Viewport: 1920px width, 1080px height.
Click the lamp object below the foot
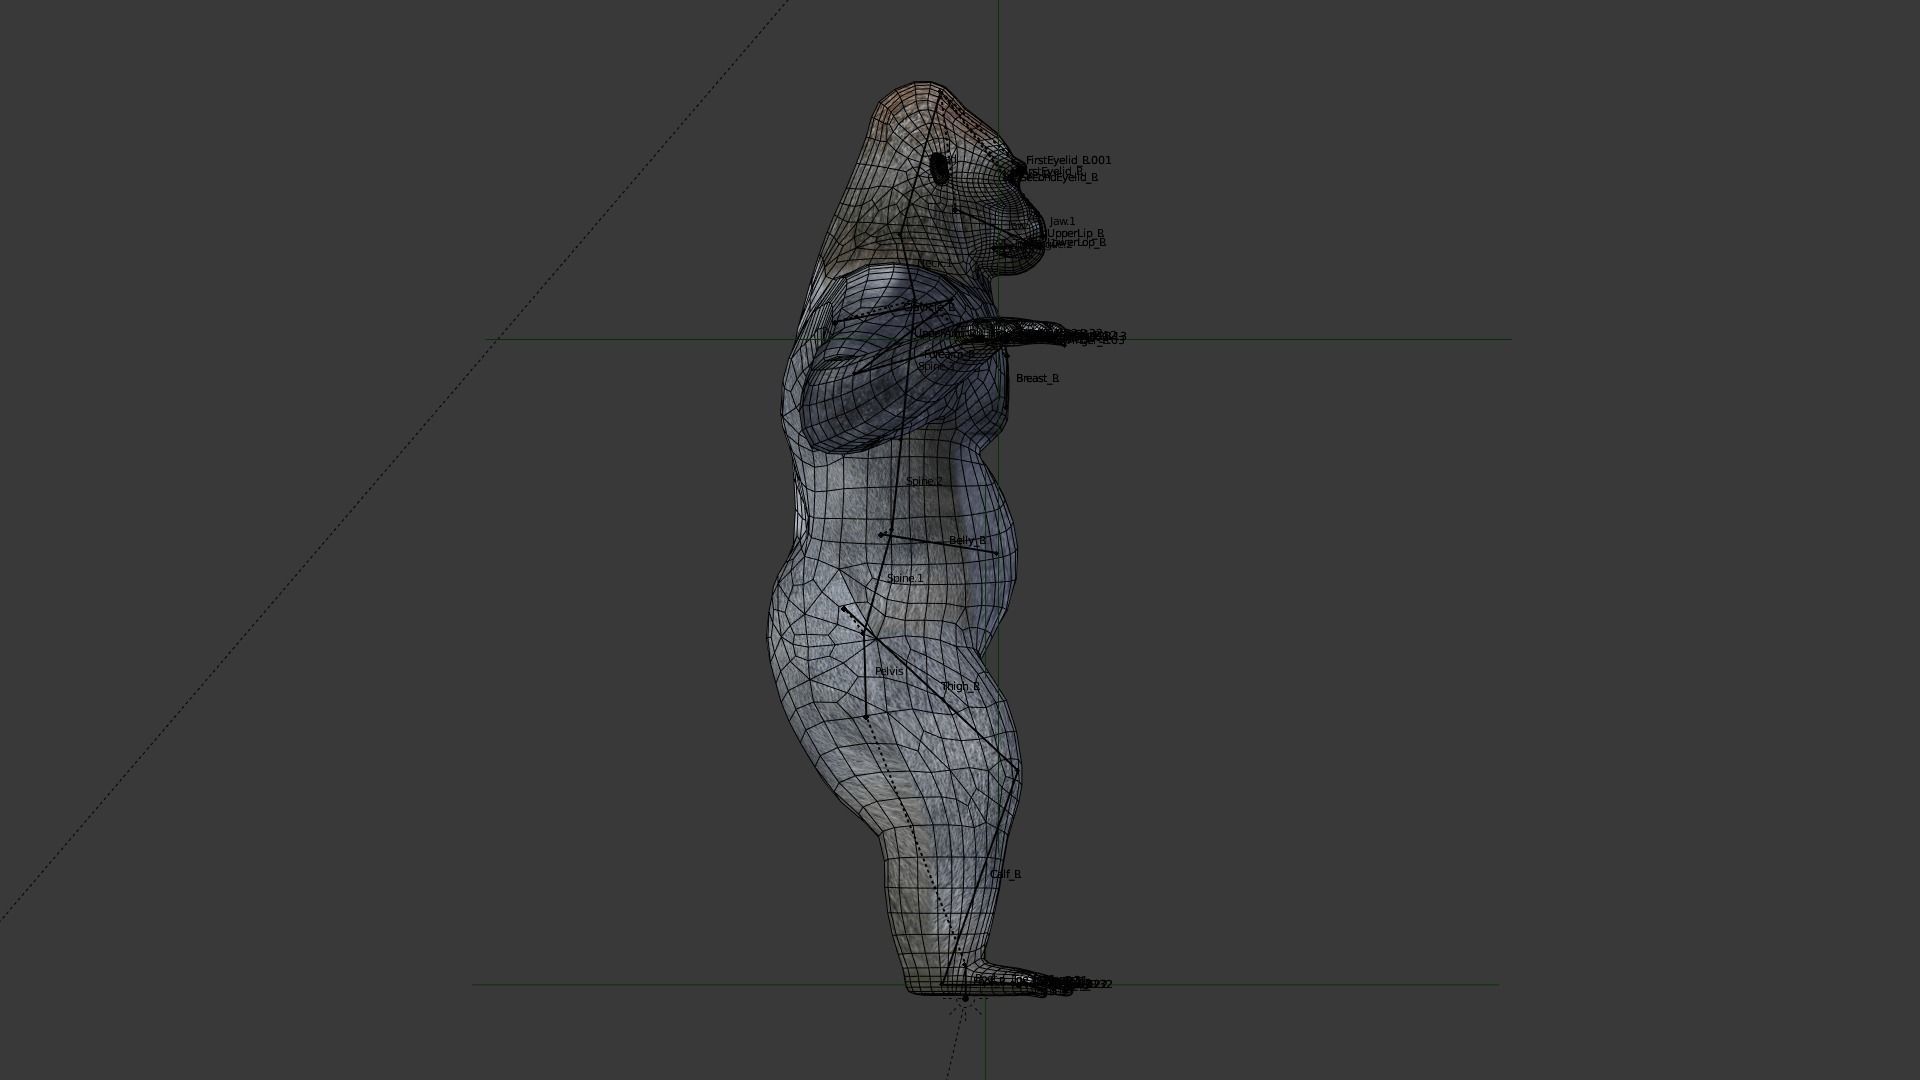965,998
